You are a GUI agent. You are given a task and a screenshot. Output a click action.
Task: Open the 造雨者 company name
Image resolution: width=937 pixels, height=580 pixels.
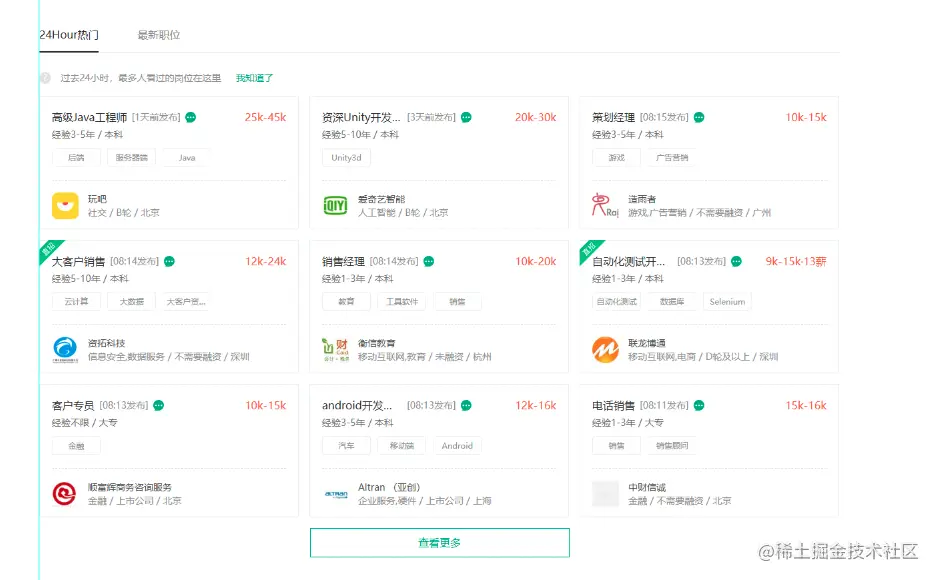tap(642, 199)
